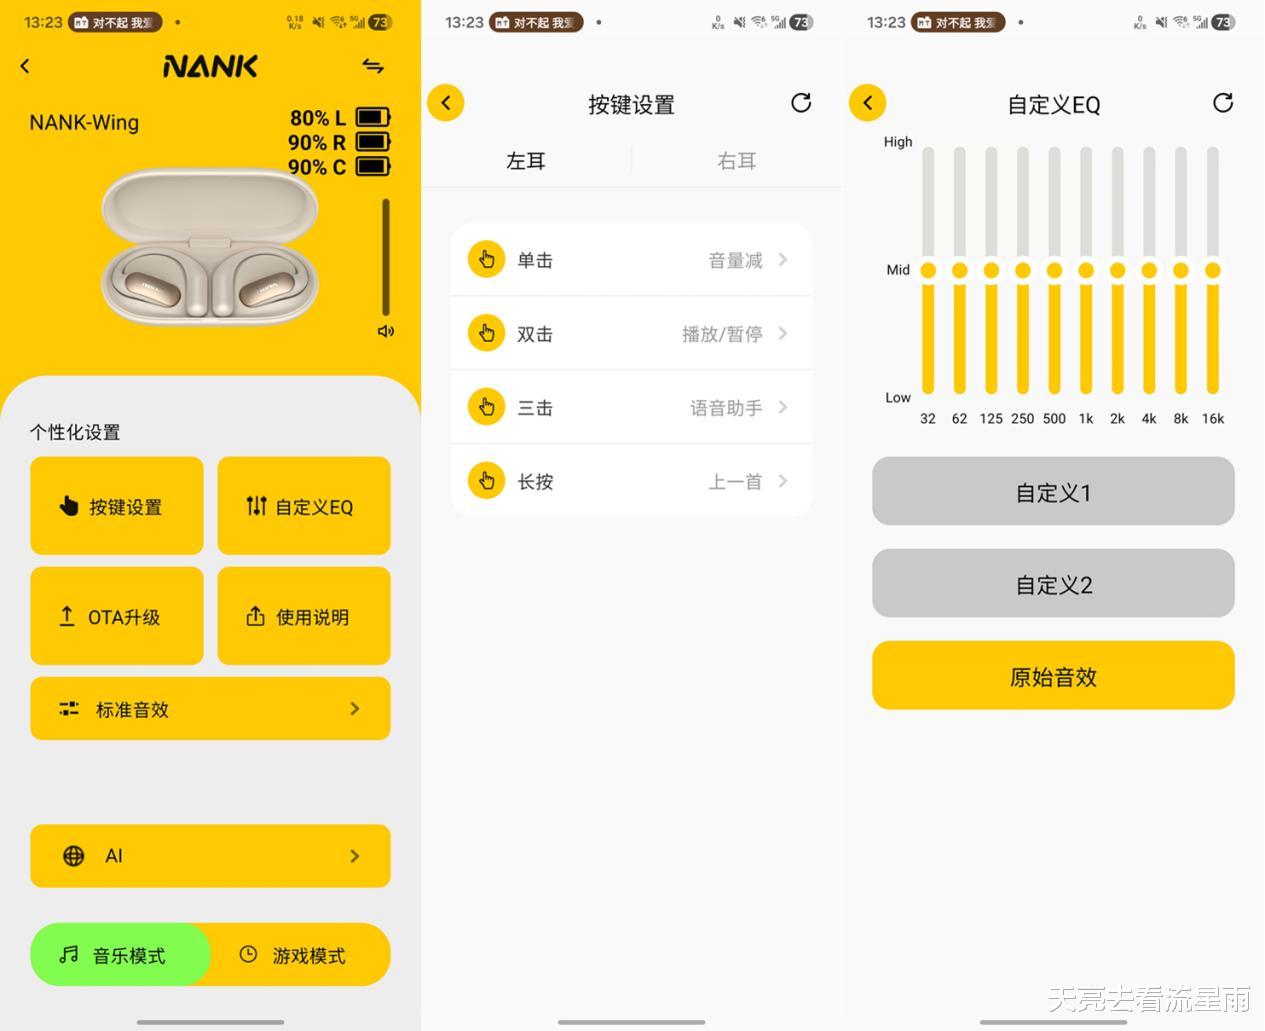Tap the 语音助手 value
This screenshot has width=1265, height=1031.
[x=726, y=408]
